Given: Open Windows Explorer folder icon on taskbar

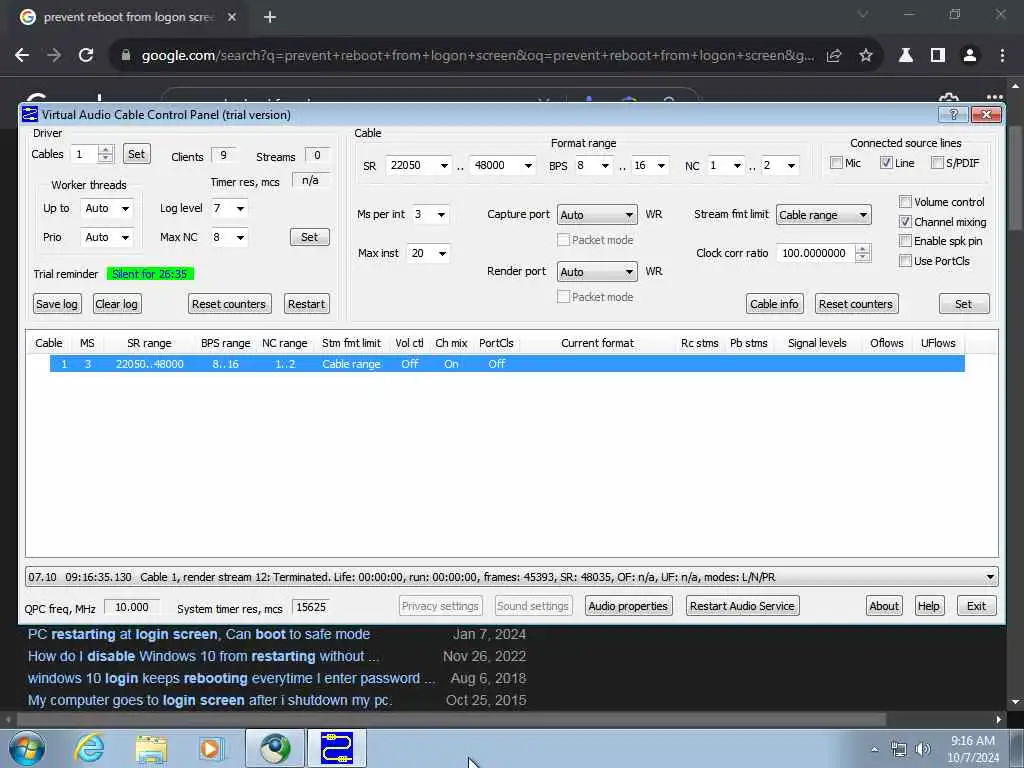Looking at the screenshot, I should tap(152, 748).
